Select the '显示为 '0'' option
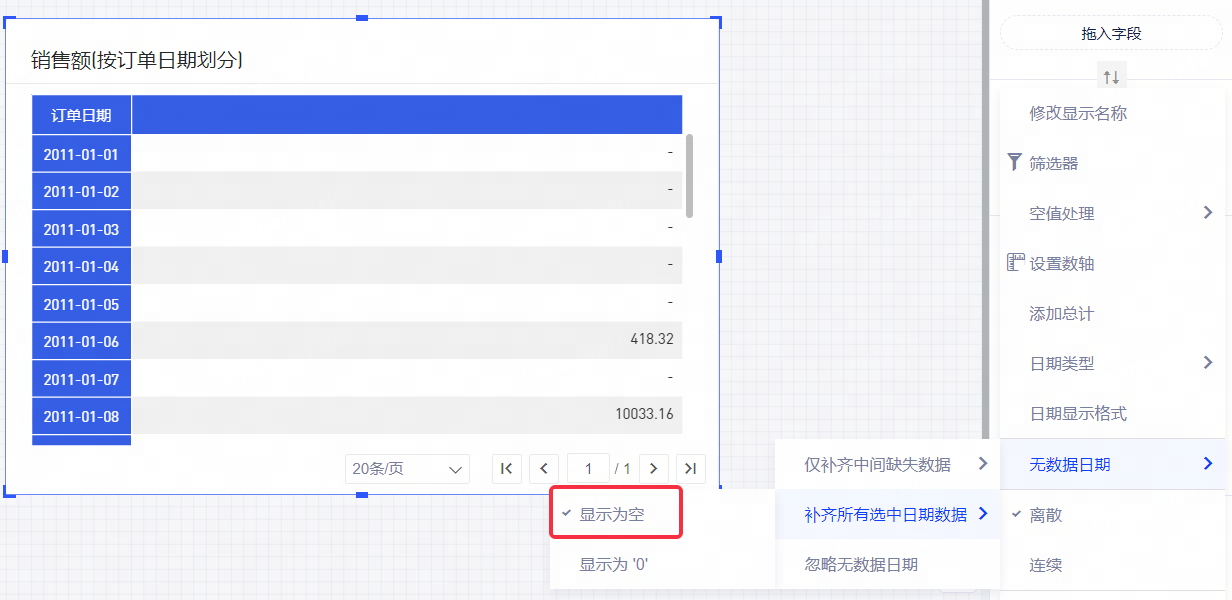 tap(614, 564)
